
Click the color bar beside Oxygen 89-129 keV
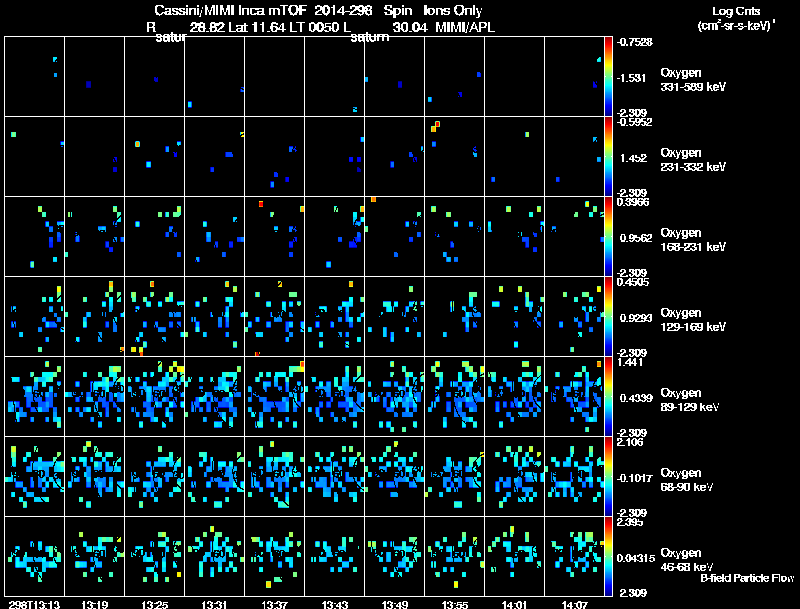(610, 397)
